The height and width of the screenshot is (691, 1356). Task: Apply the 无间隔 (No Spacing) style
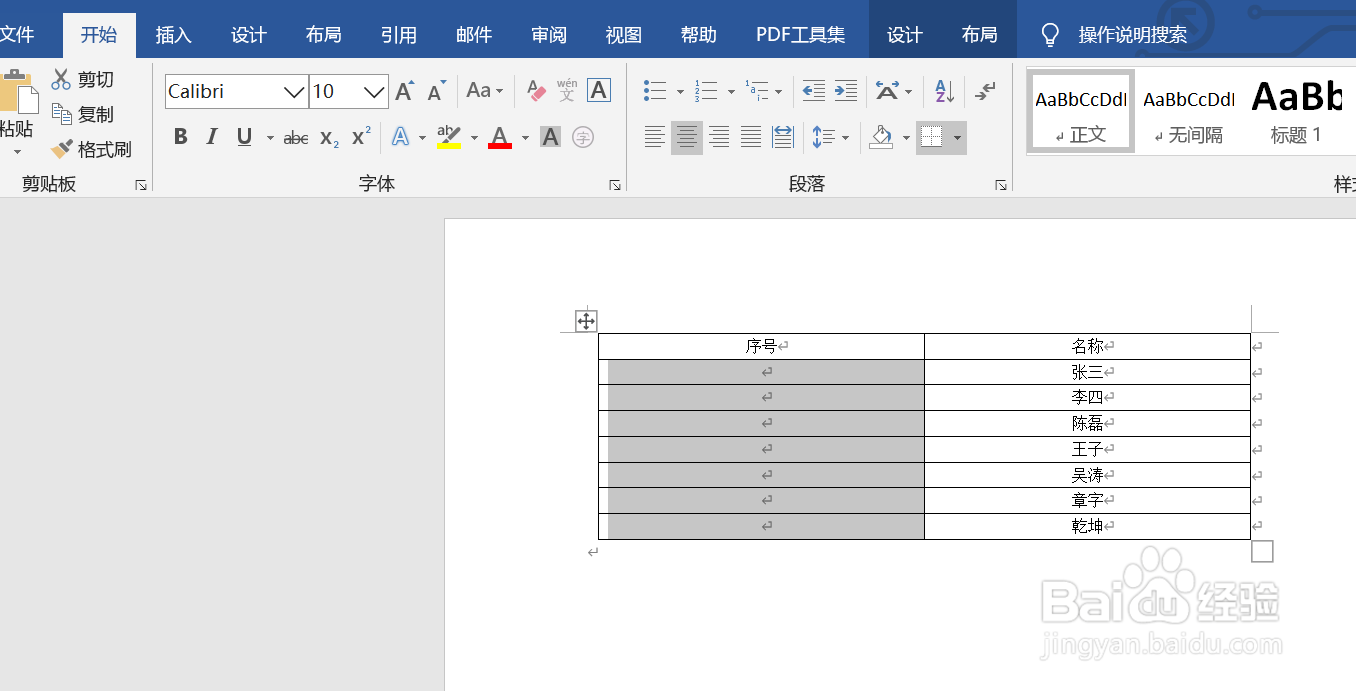click(x=1188, y=111)
